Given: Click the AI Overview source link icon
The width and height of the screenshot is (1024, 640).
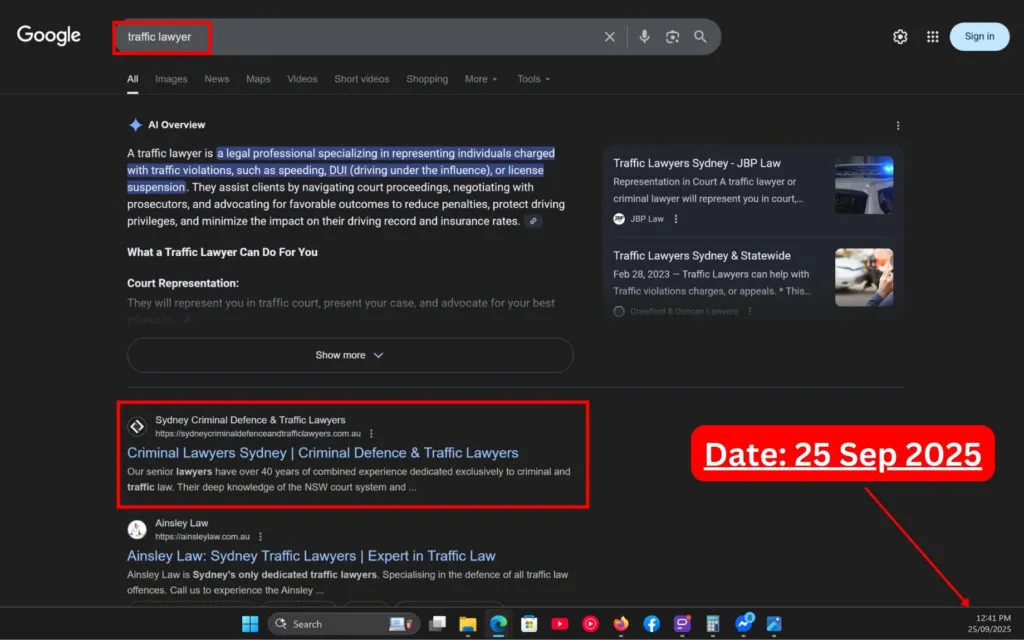Looking at the screenshot, I should pos(533,221).
